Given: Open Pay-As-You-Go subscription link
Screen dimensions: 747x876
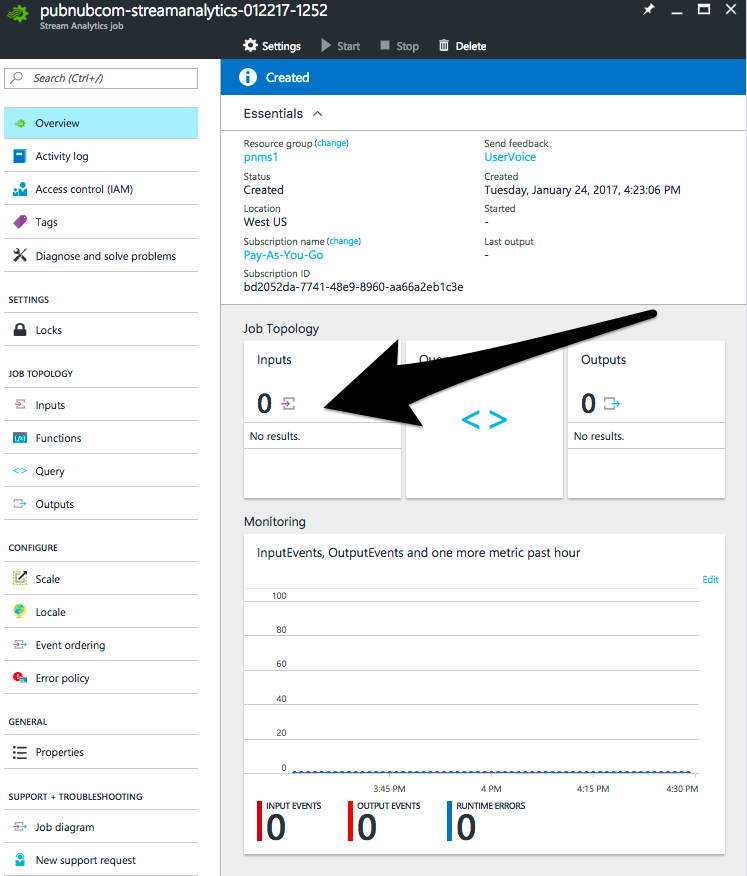Looking at the screenshot, I should (283, 255).
